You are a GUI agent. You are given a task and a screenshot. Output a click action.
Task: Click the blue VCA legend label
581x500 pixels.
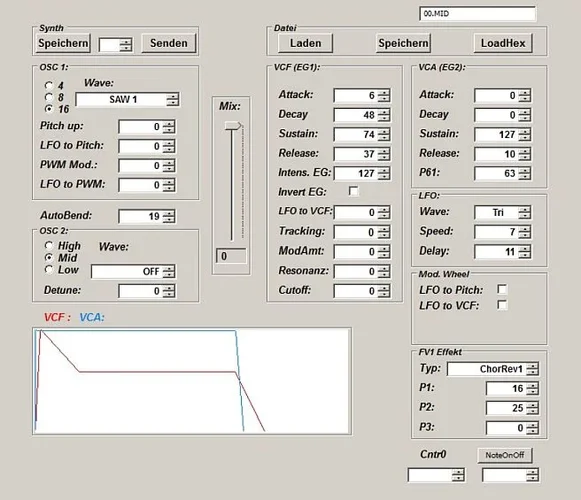(x=92, y=317)
